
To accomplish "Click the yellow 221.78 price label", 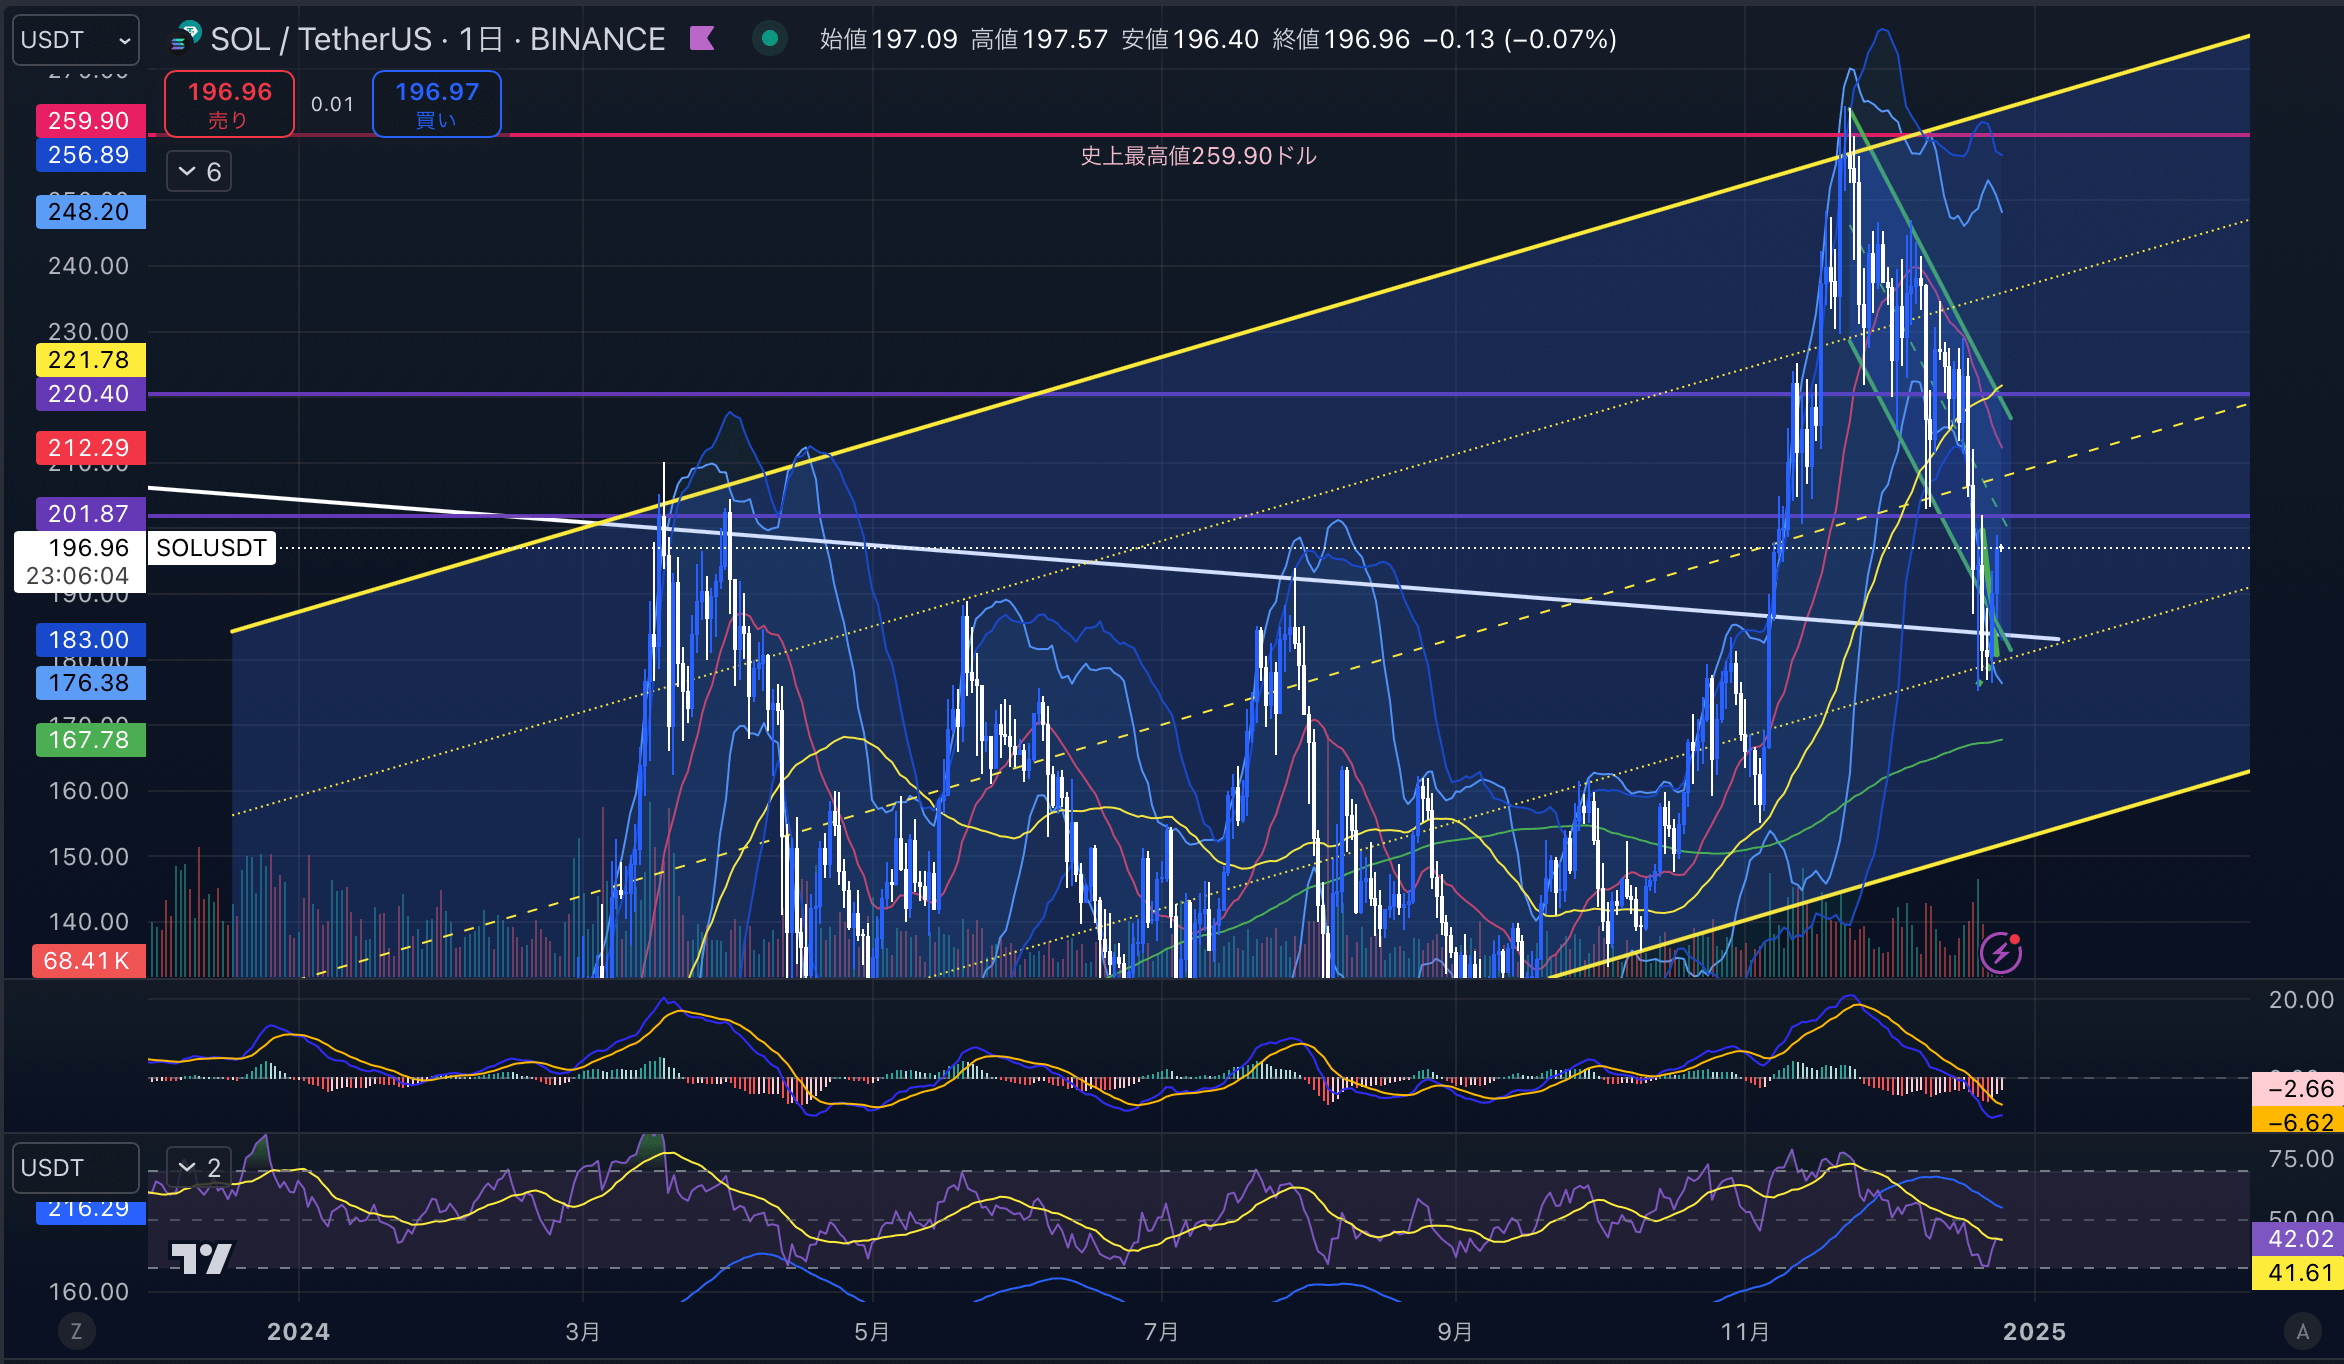I will 89,360.
